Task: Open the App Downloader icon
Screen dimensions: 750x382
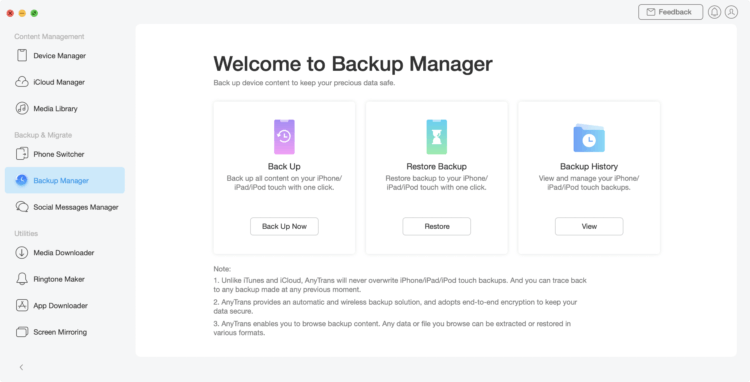Action: pyautogui.click(x=22, y=305)
